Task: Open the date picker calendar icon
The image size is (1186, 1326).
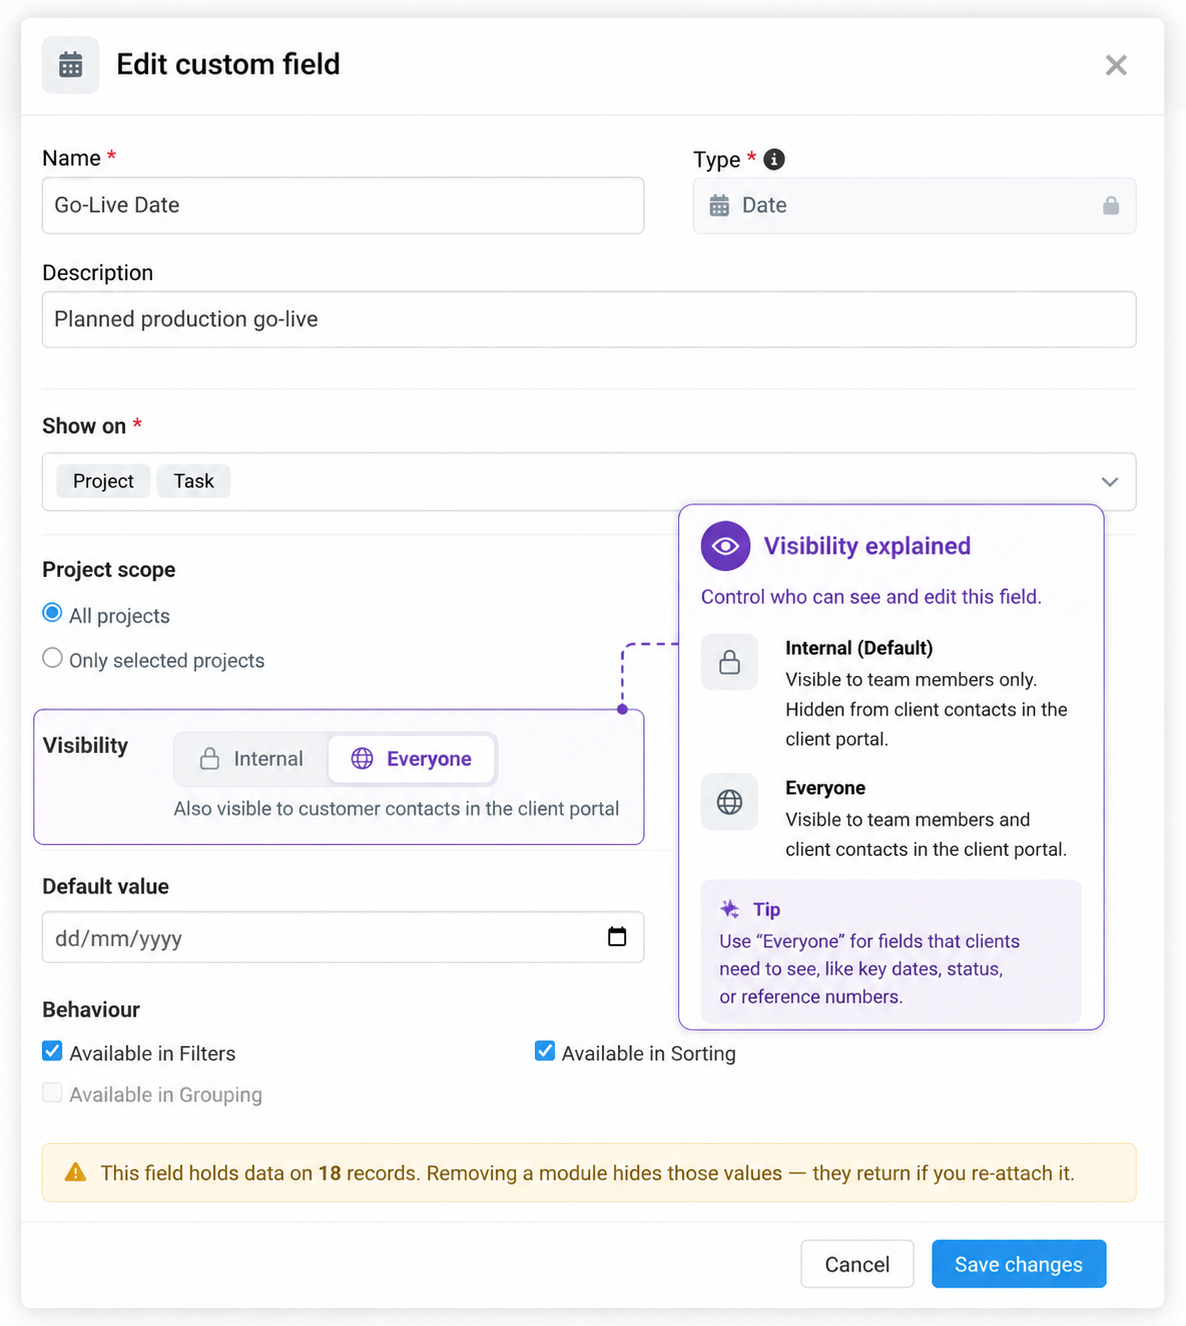Action: click(617, 937)
